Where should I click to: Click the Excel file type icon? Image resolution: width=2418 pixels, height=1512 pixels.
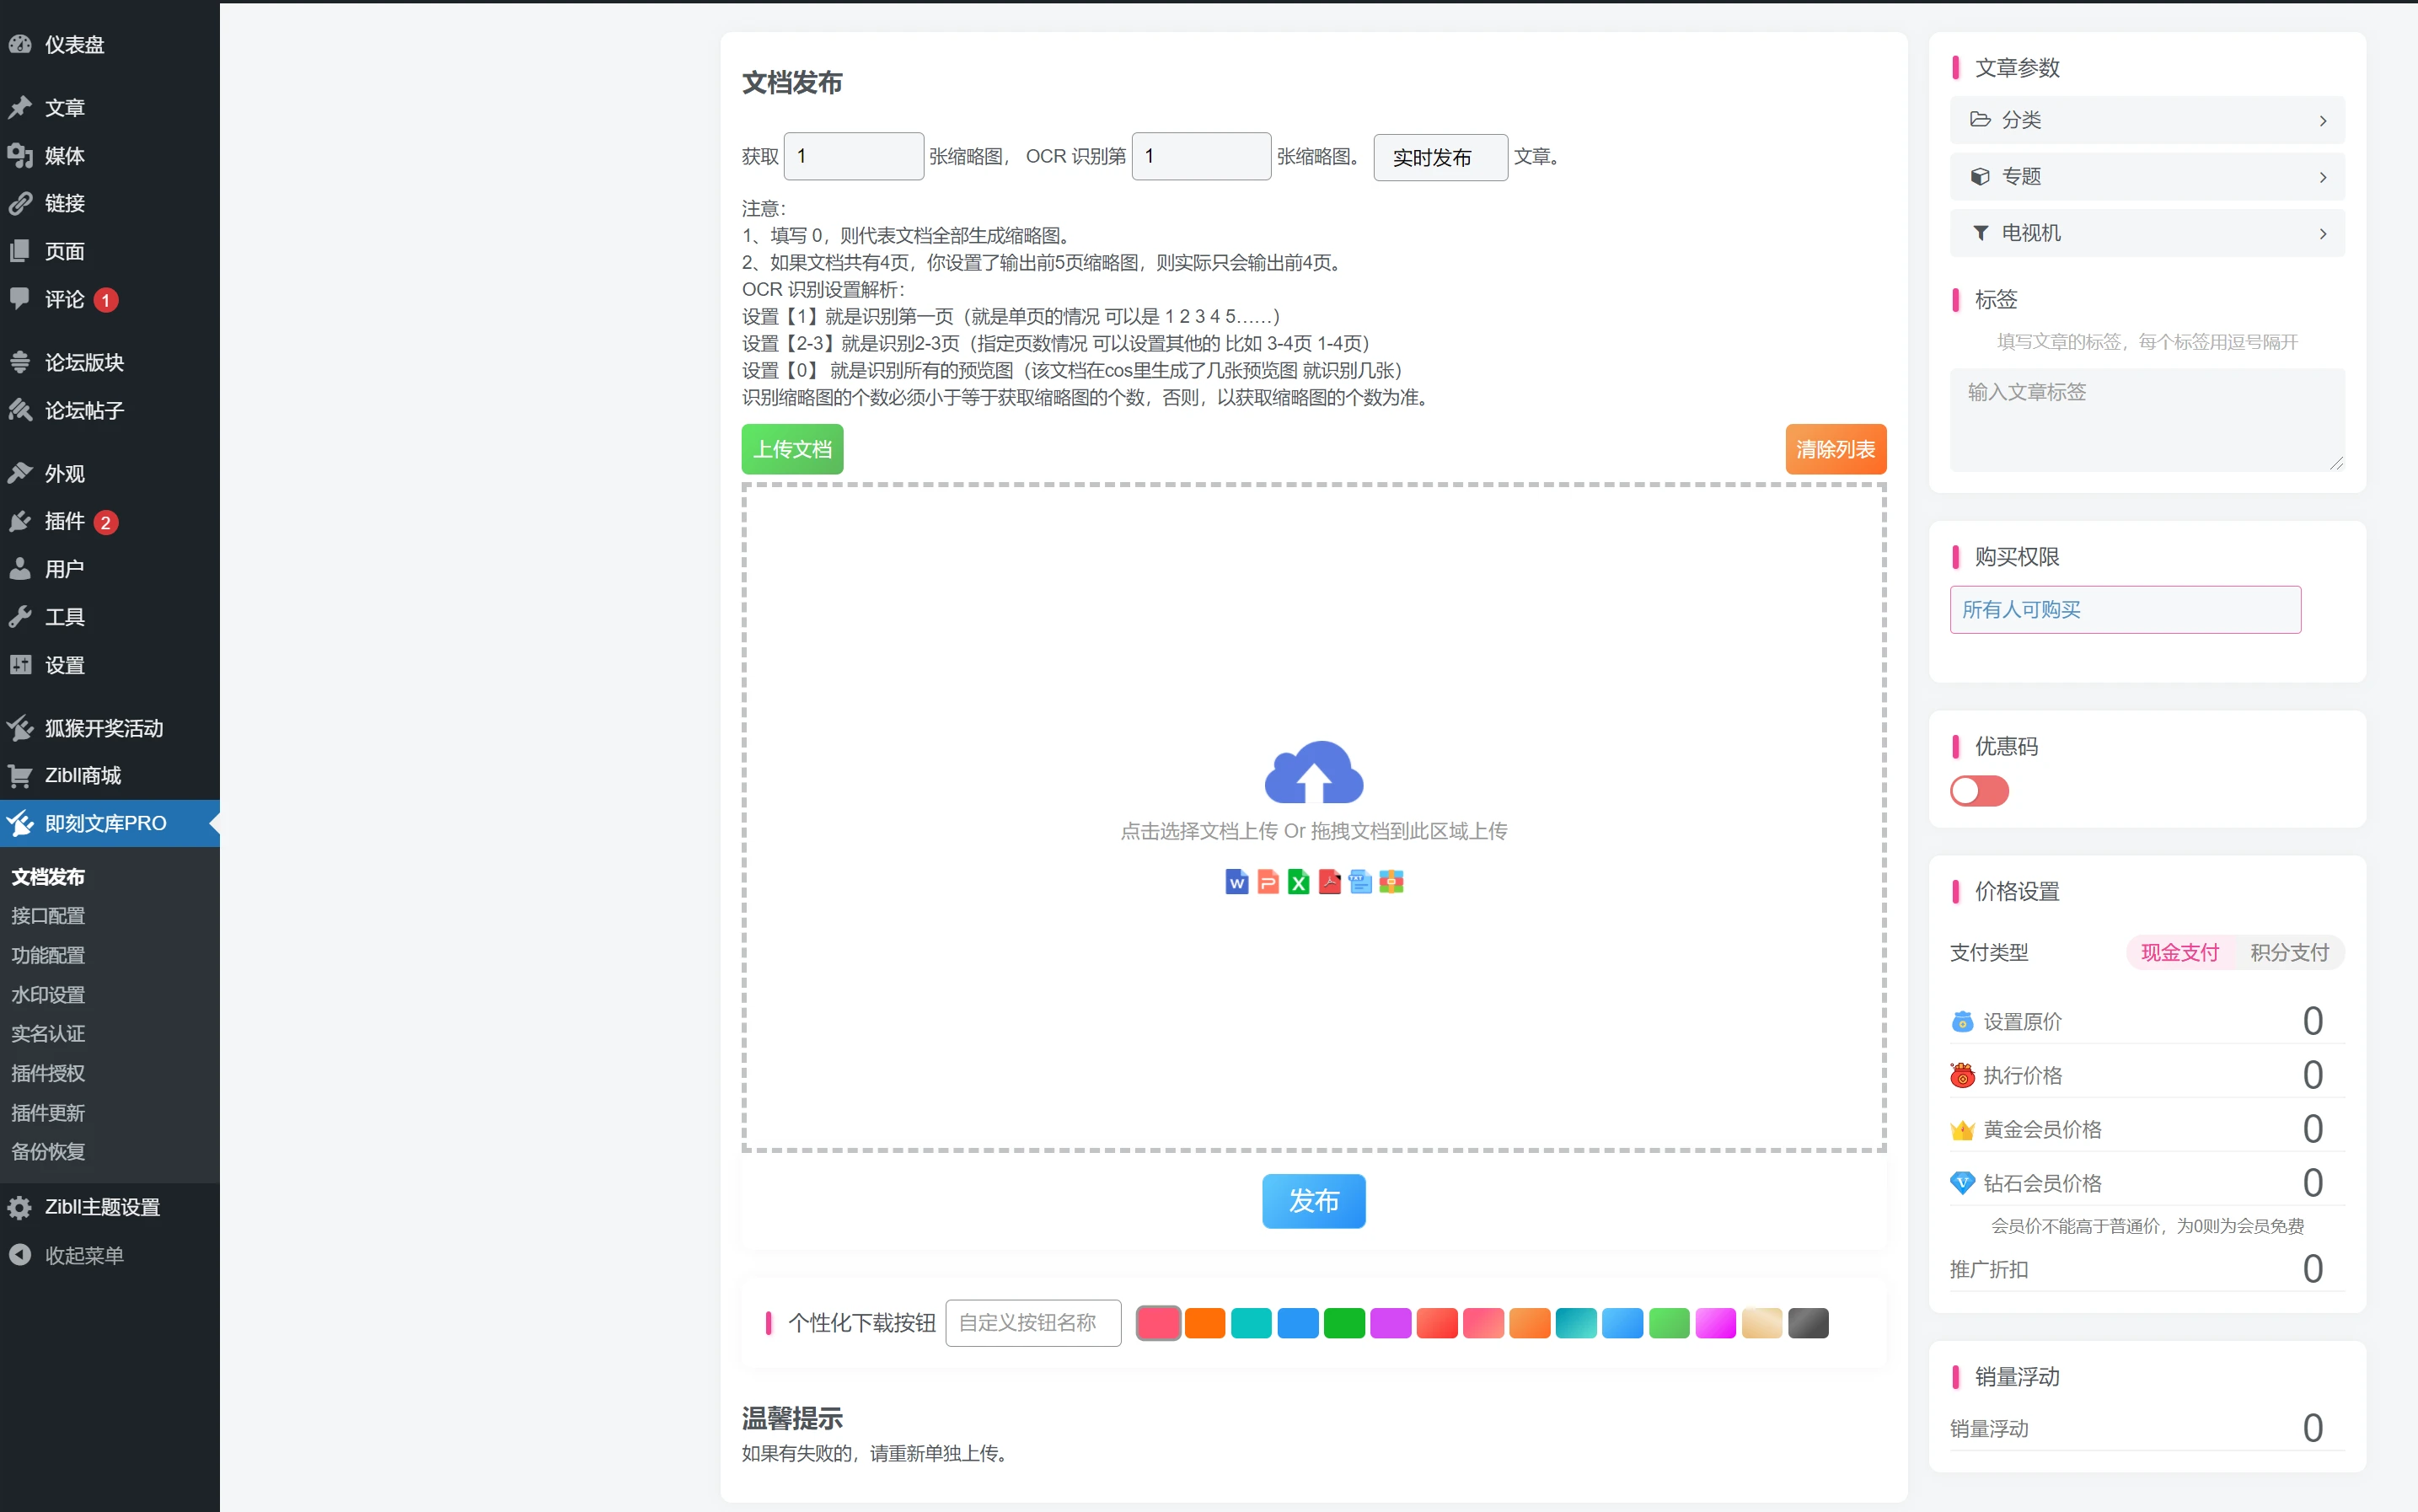(x=1299, y=881)
